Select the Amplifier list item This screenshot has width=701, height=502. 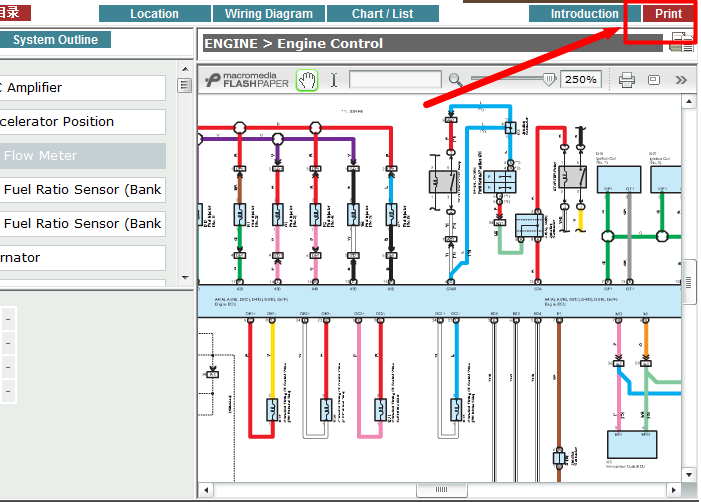(x=83, y=88)
